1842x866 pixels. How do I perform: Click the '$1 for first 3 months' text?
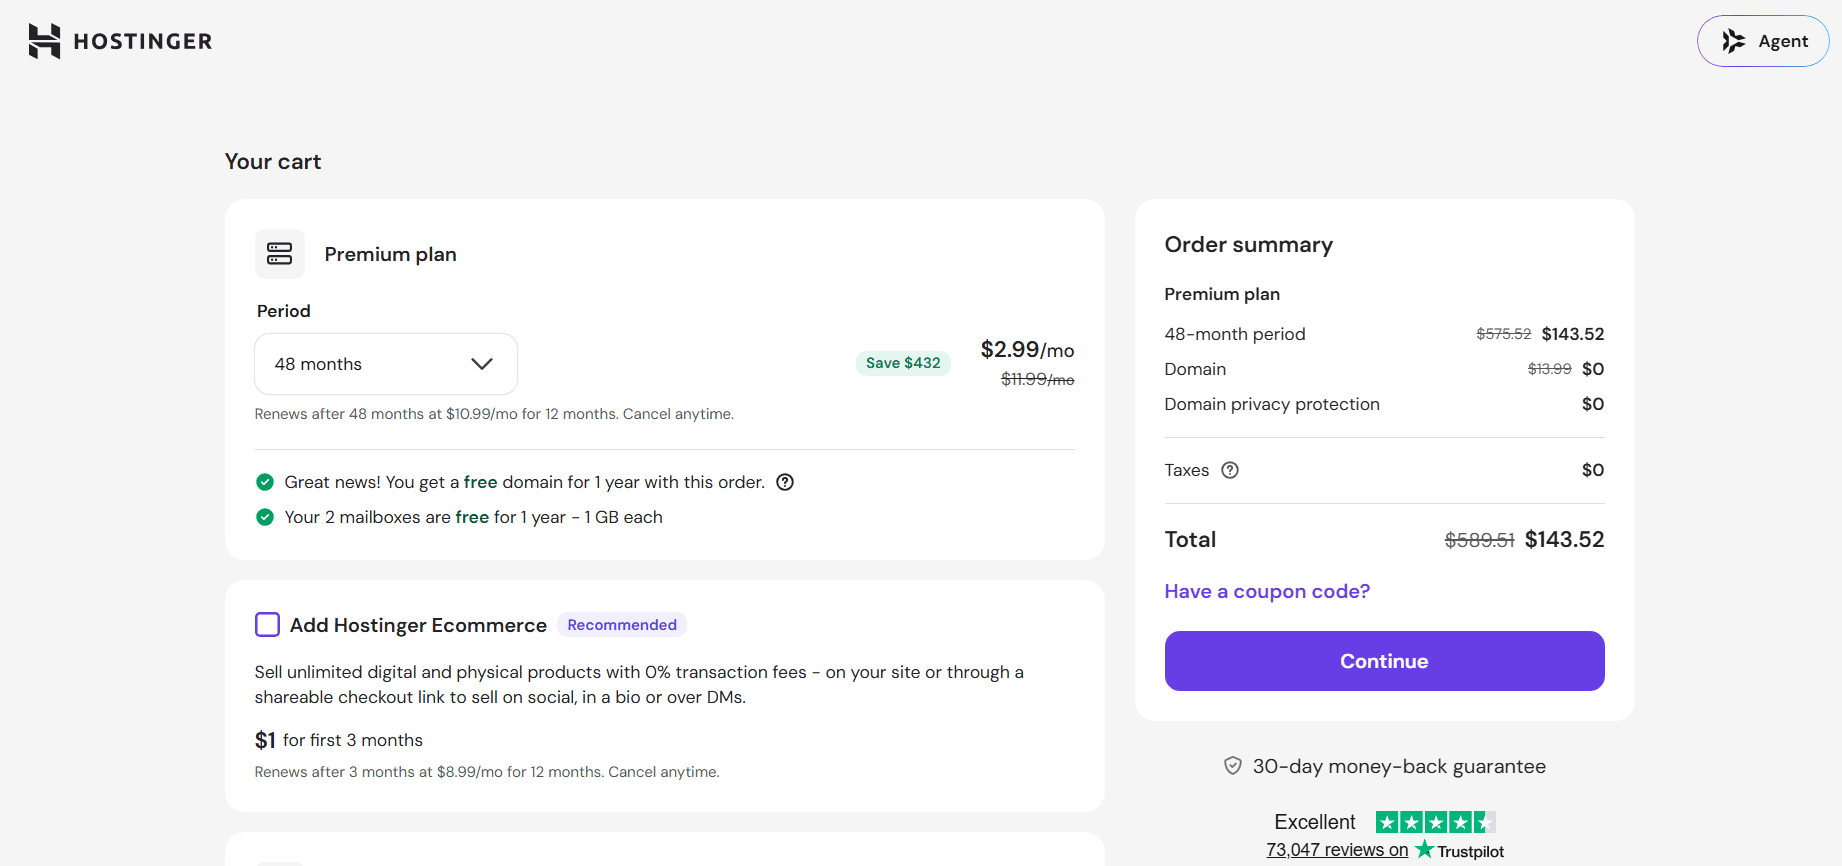[x=339, y=740]
